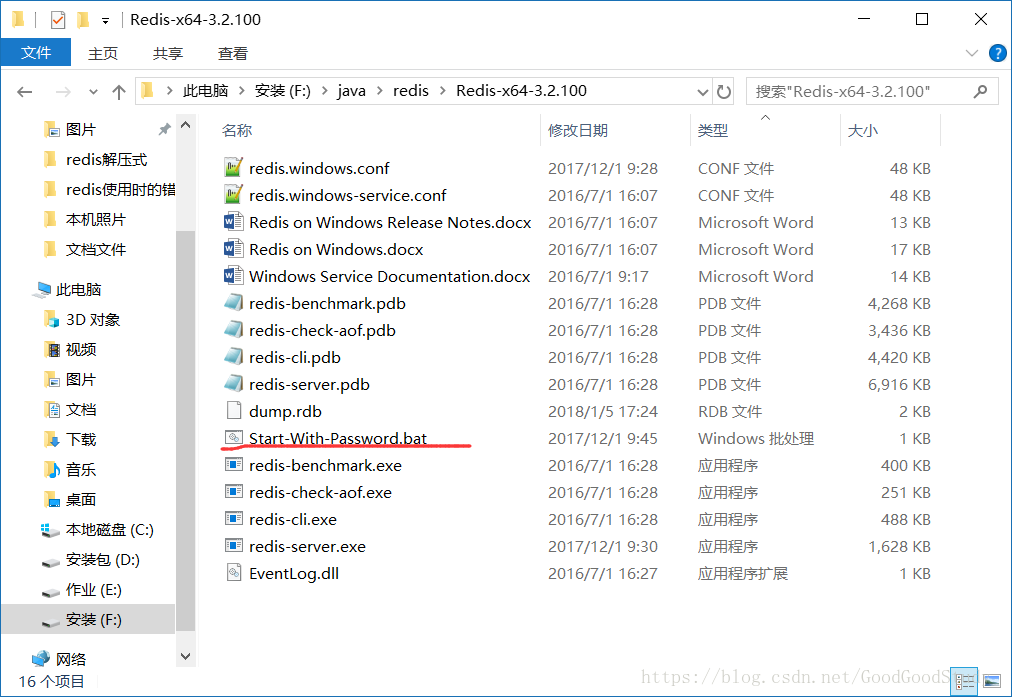Sort by 类型 column header

pyautogui.click(x=765, y=130)
